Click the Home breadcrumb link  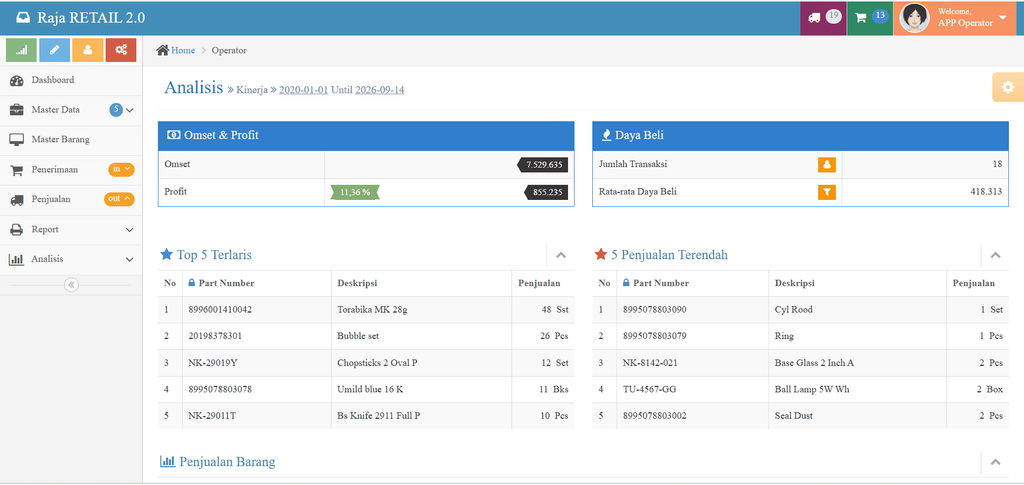[x=183, y=50]
